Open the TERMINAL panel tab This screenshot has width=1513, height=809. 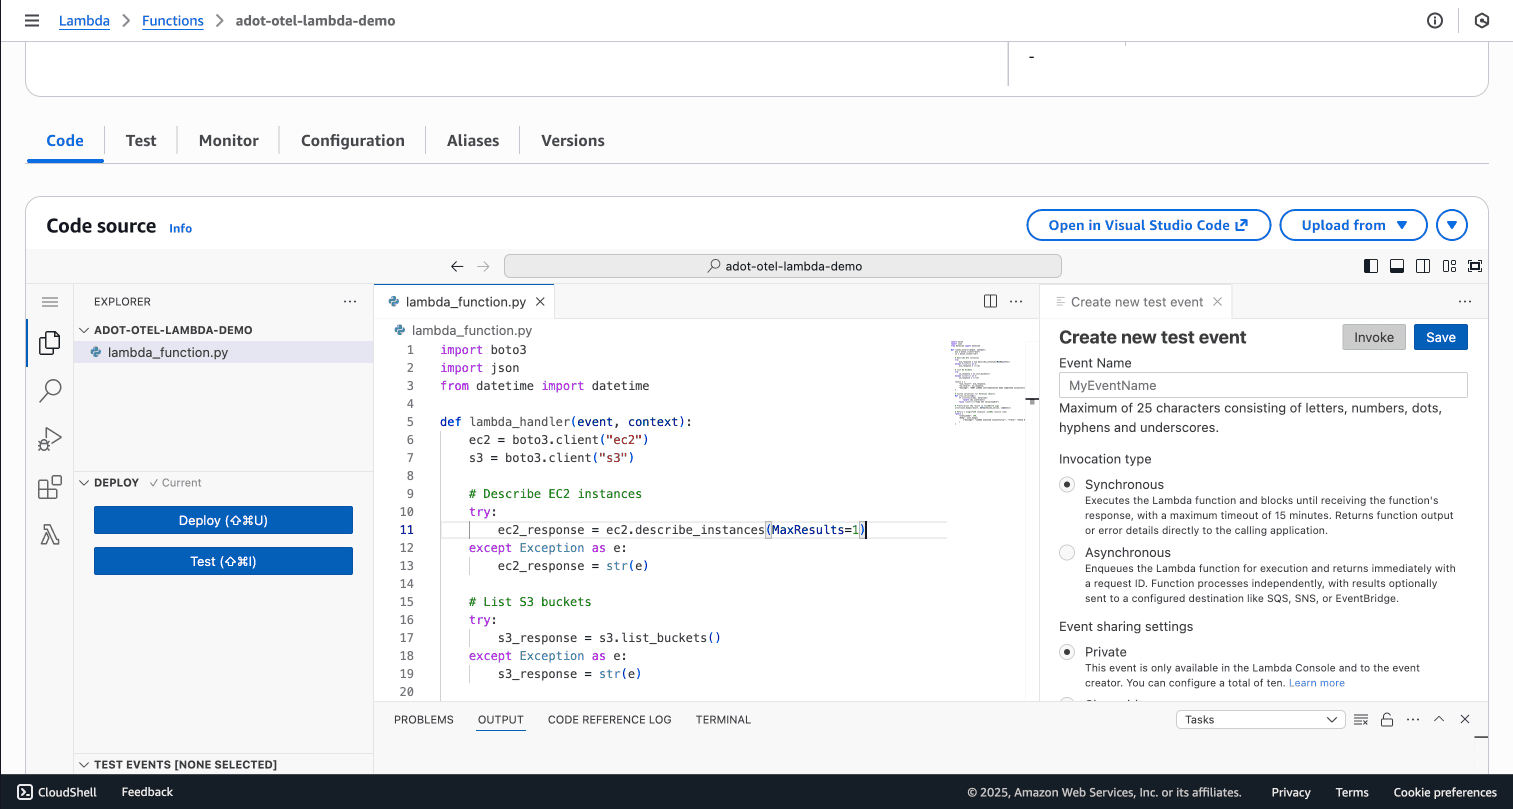pos(722,719)
